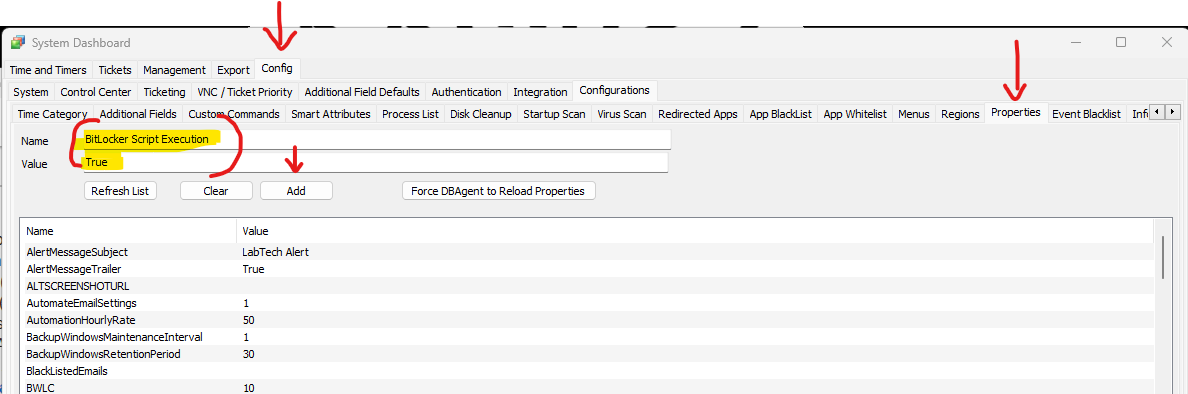Switch to the App BlackList tab
The height and width of the screenshot is (394, 1188).
(780, 114)
